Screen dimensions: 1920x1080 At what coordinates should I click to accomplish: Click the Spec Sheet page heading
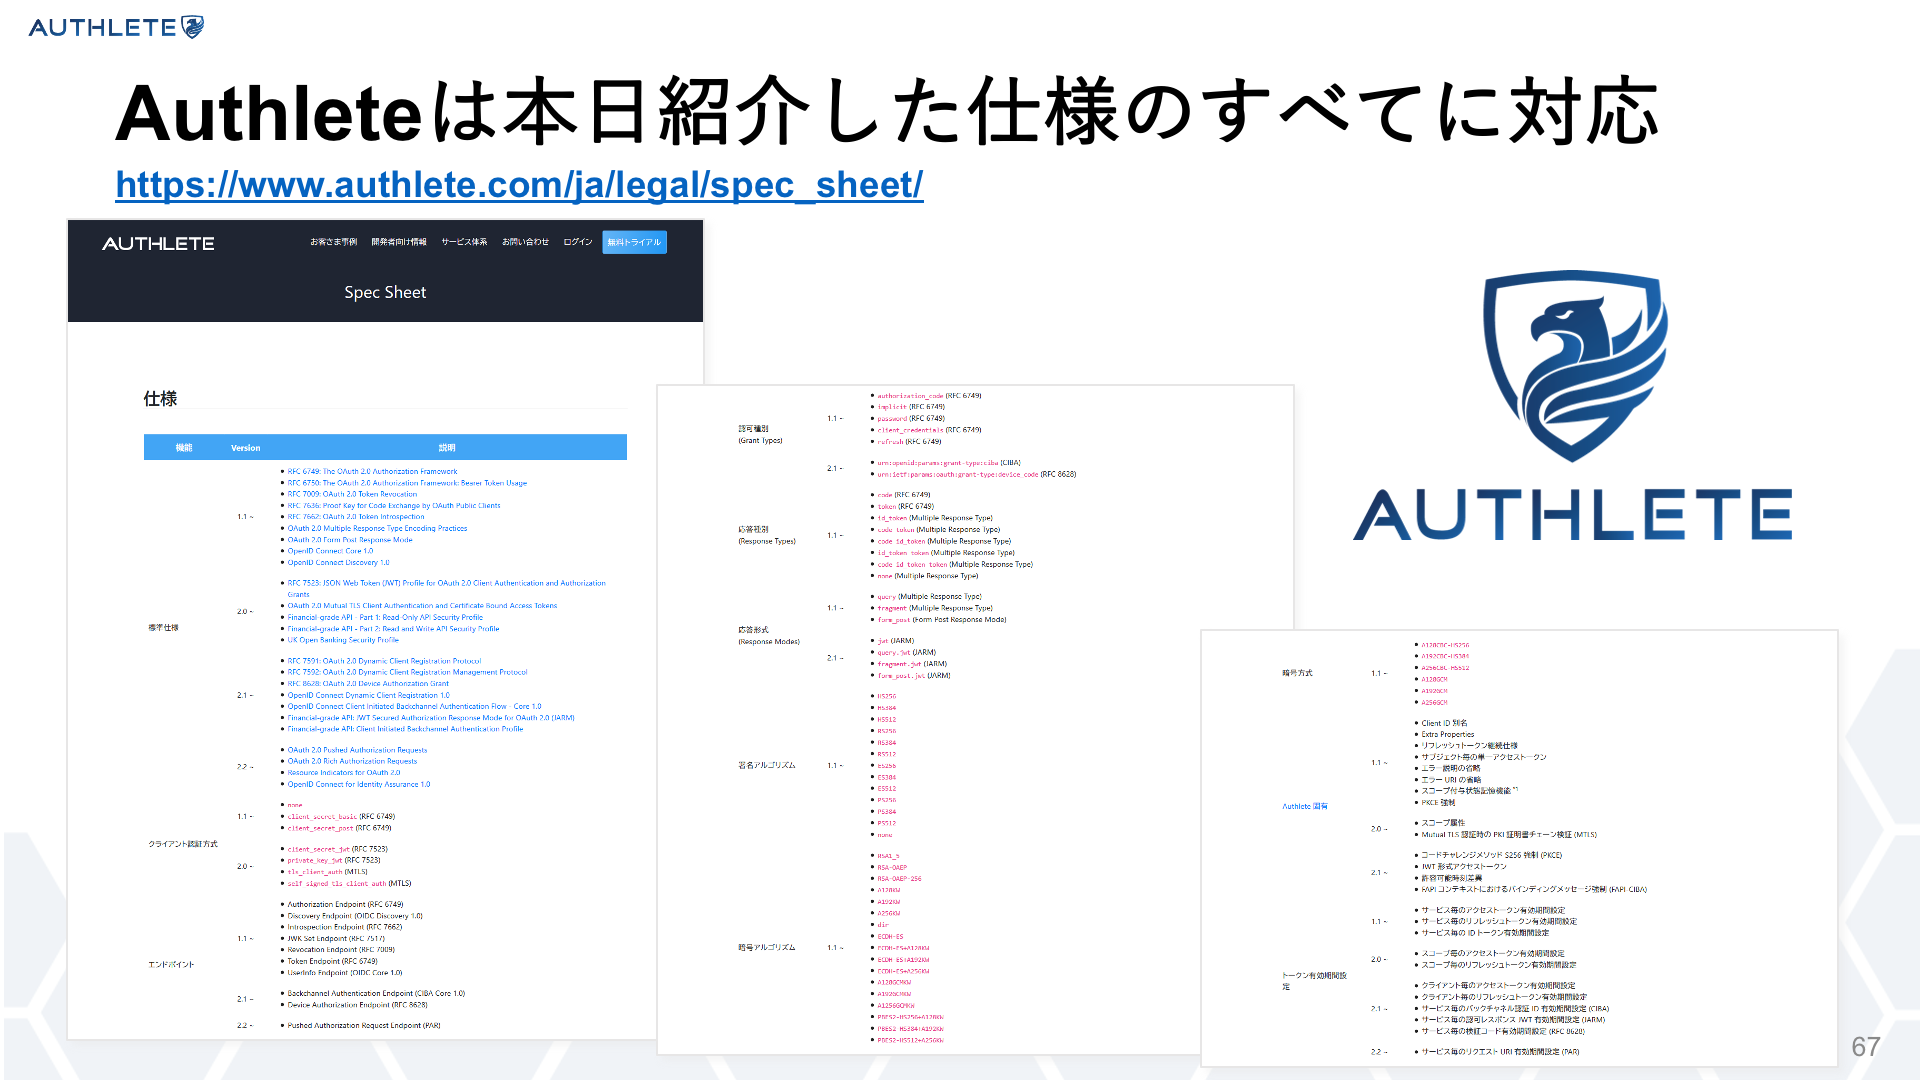tap(385, 292)
